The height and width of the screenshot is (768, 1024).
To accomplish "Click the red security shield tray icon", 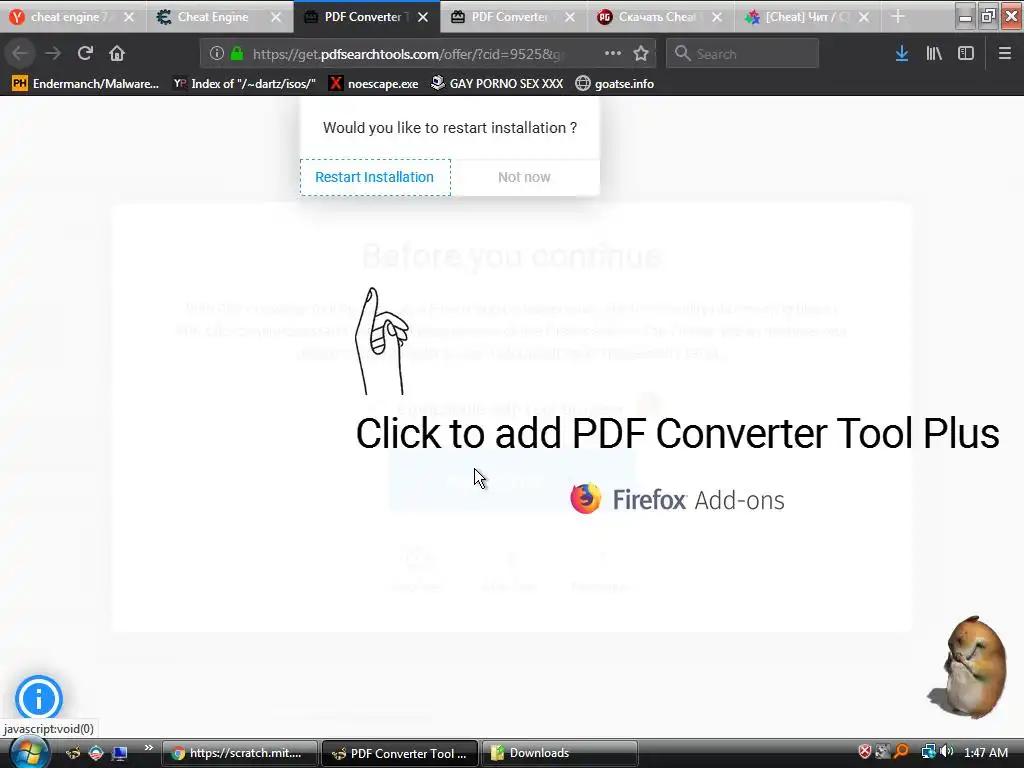I will 865,752.
